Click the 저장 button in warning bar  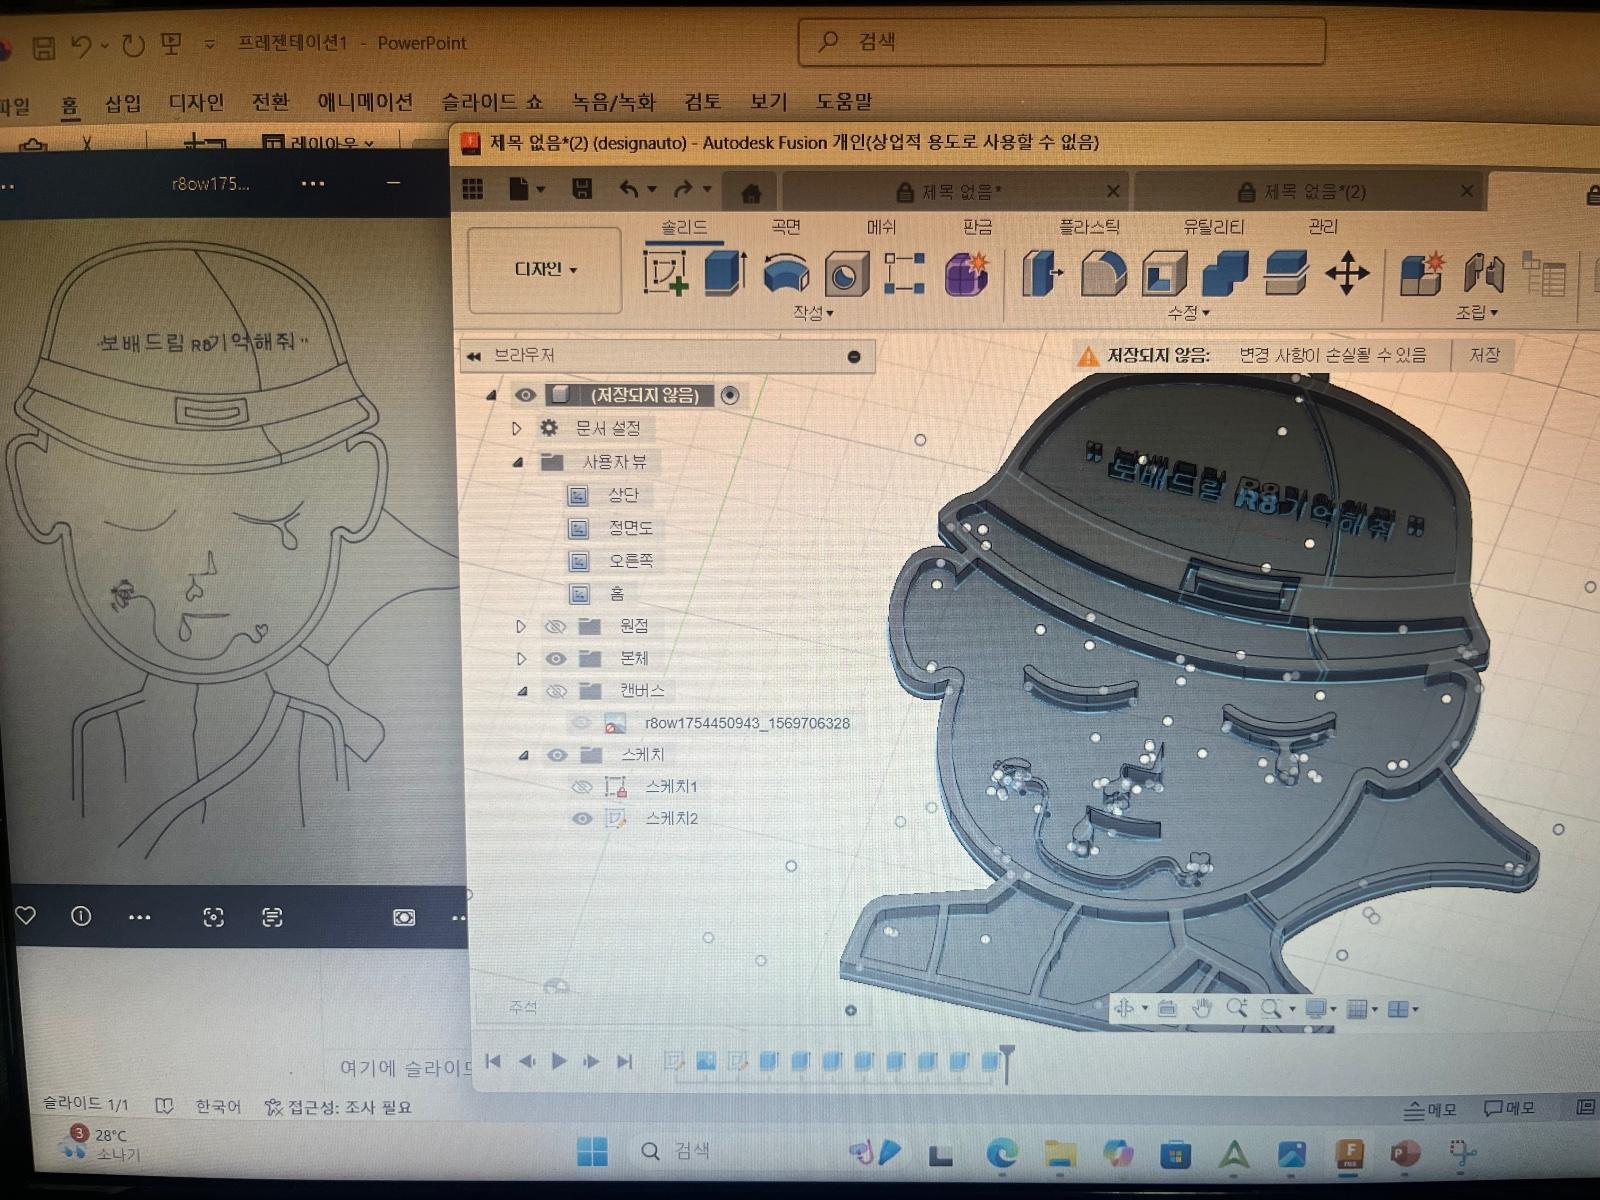[1484, 355]
